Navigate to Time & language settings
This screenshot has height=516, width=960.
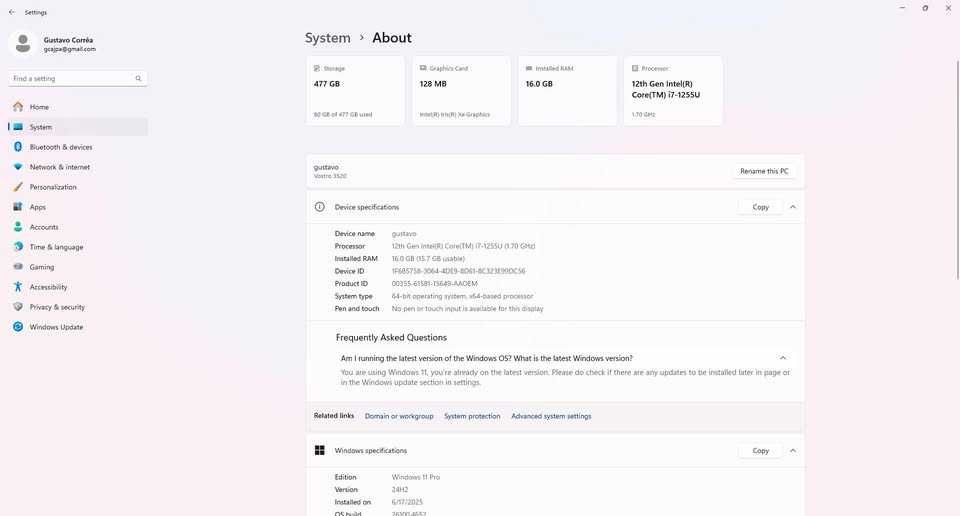point(78,247)
